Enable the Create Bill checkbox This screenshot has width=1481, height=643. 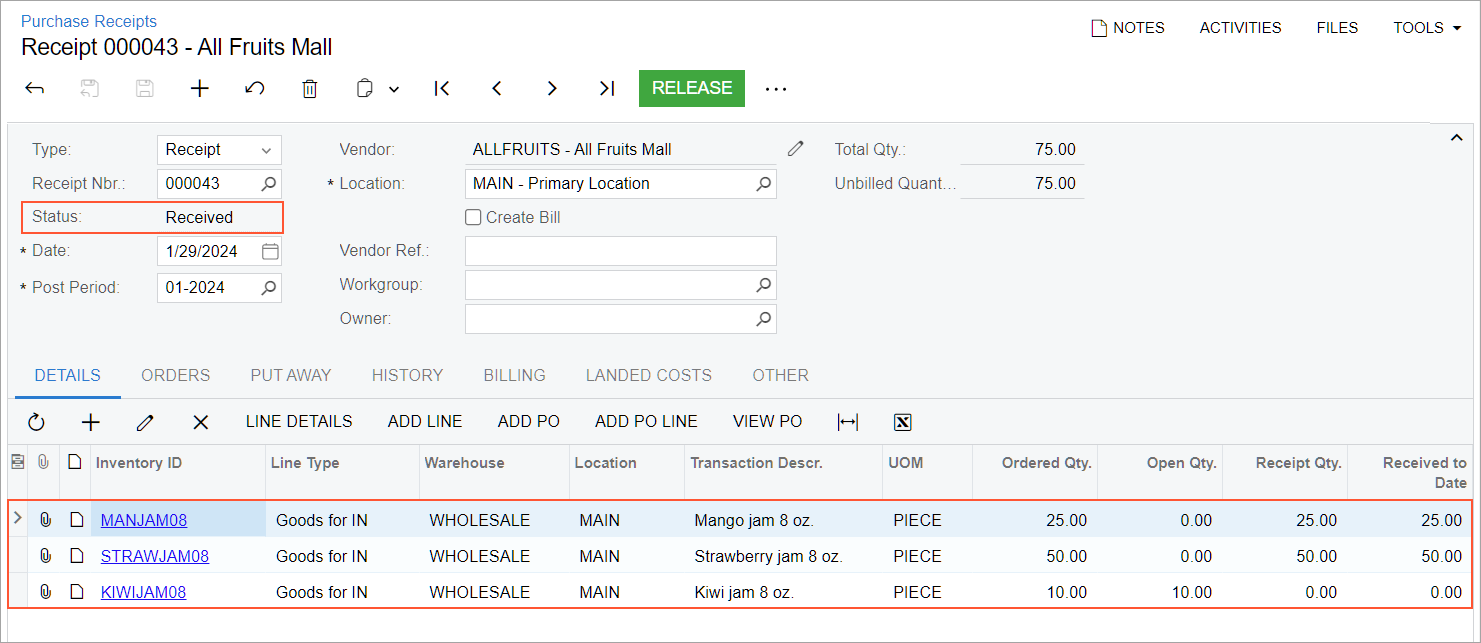[x=474, y=217]
